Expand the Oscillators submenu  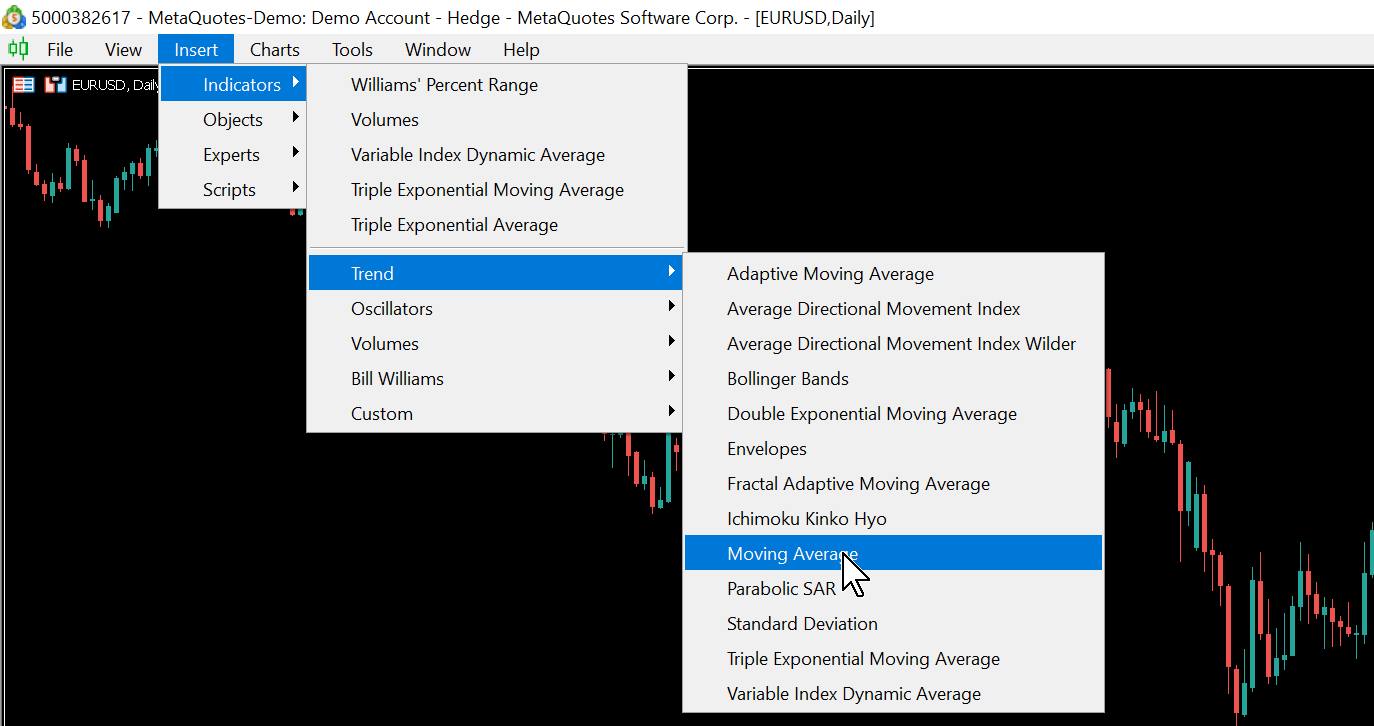pos(496,308)
